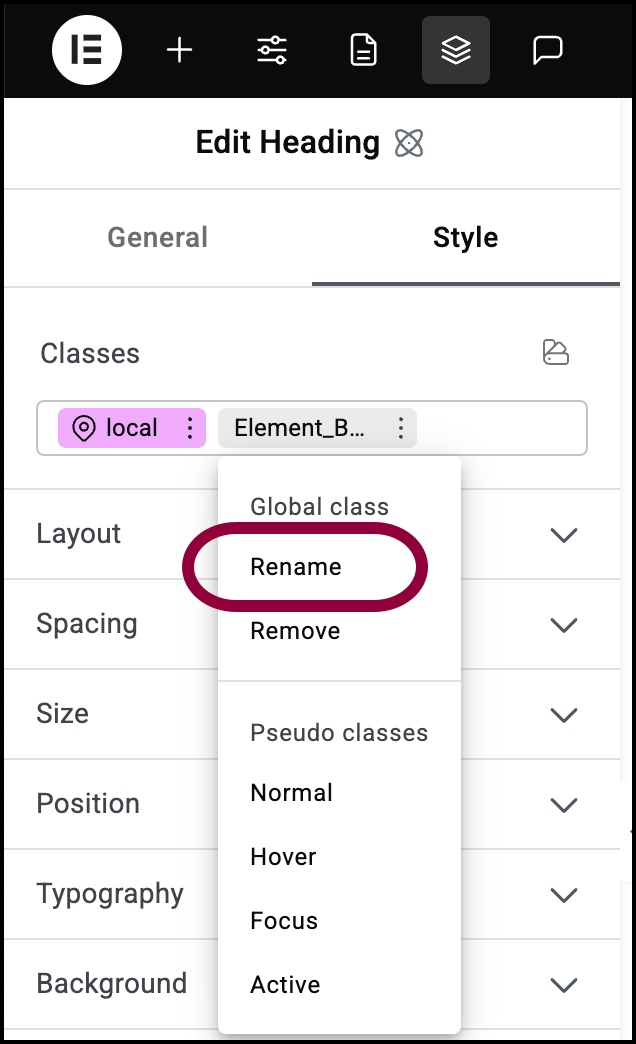Switch to the General tab
The height and width of the screenshot is (1044, 636).
click(158, 238)
